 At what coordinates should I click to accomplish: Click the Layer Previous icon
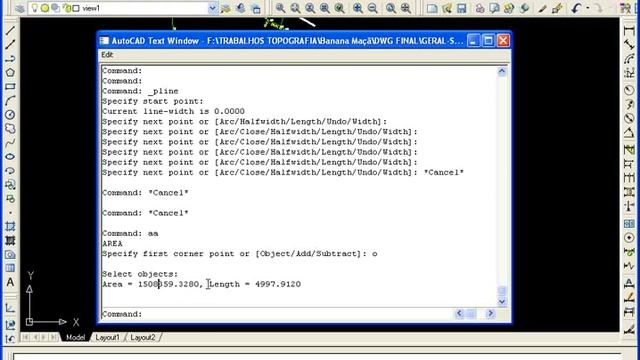240,8
